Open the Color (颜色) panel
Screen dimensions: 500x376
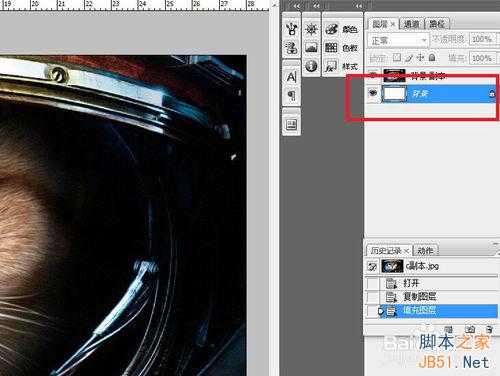coord(342,29)
